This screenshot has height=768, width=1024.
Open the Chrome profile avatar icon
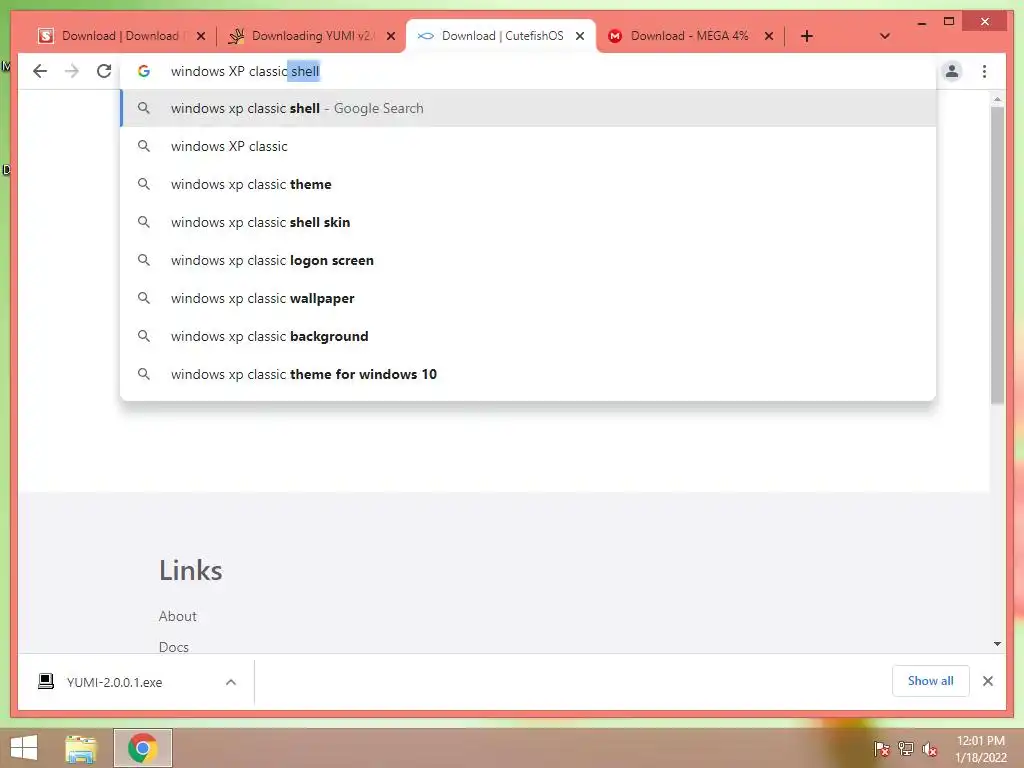tap(952, 71)
